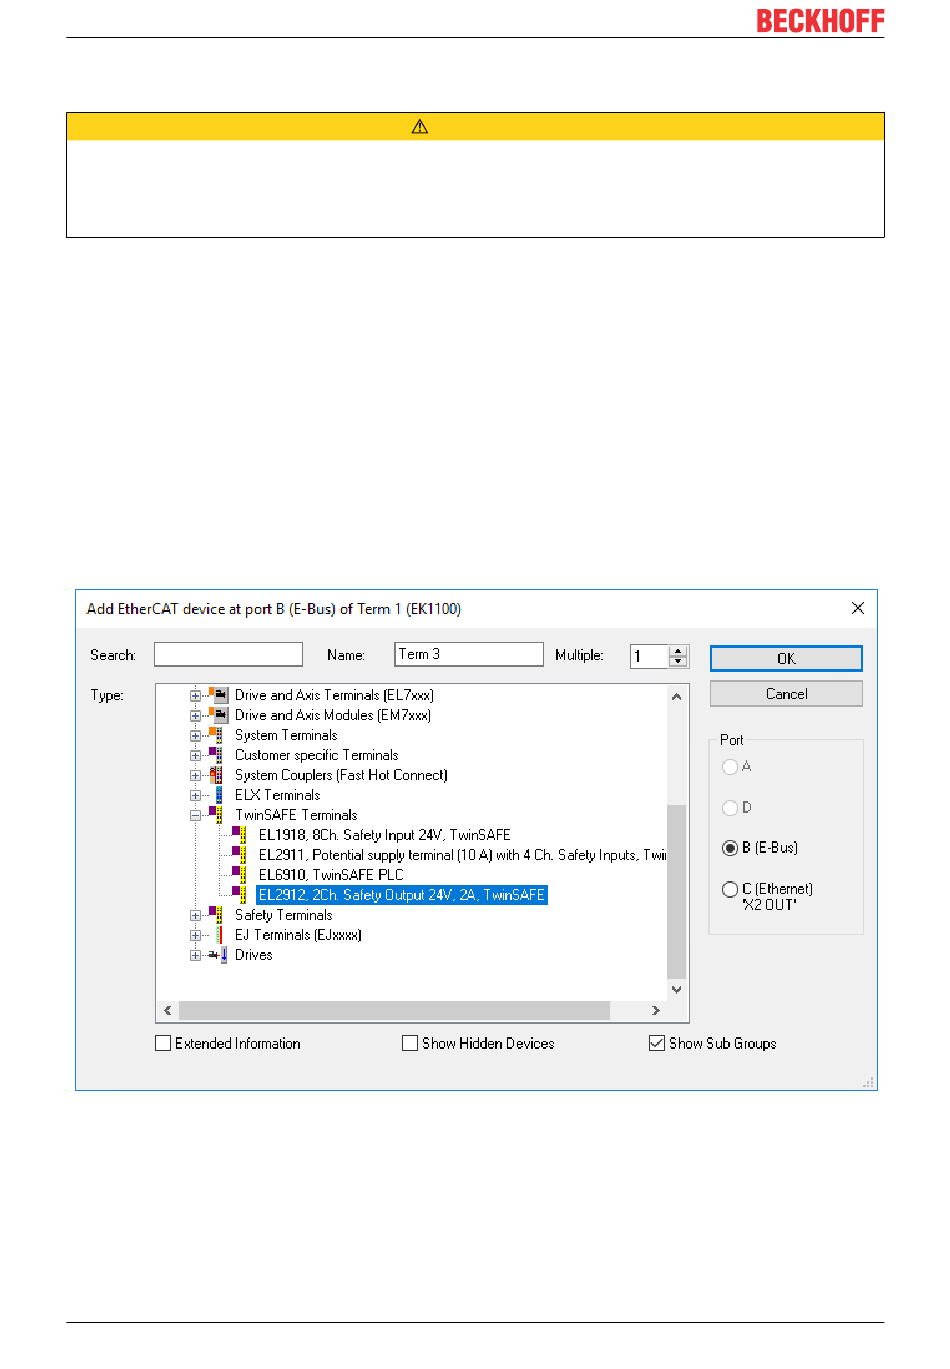
Task: Click the horizontal scrollbar right arrow
Action: click(656, 1011)
